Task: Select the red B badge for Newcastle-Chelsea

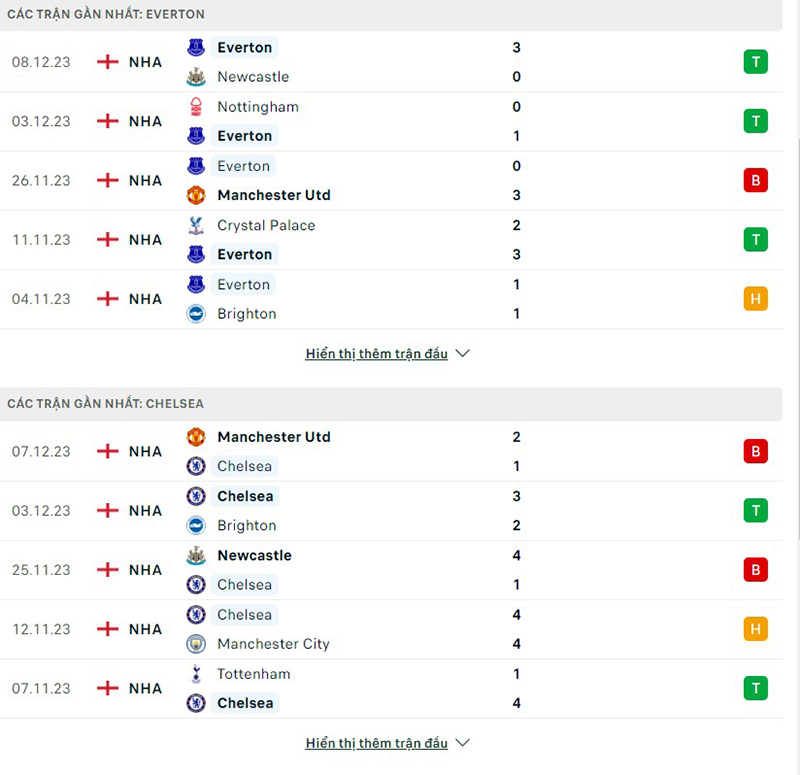Action: pos(755,570)
